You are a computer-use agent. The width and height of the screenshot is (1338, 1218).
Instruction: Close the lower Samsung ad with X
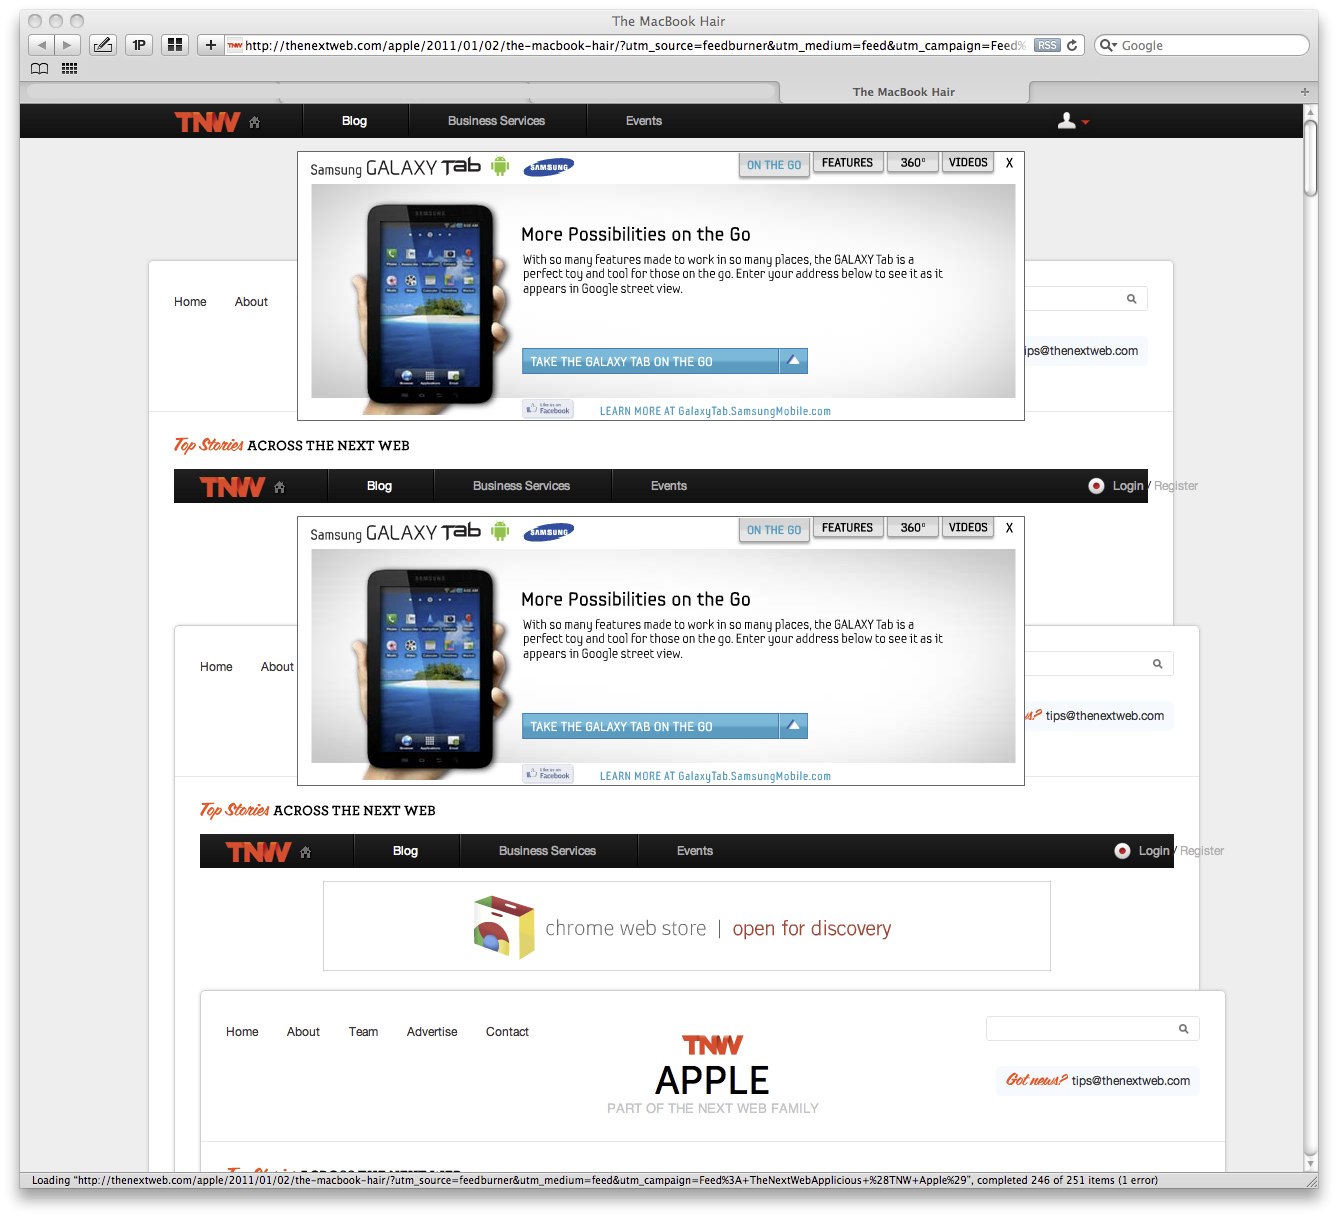click(x=1009, y=528)
